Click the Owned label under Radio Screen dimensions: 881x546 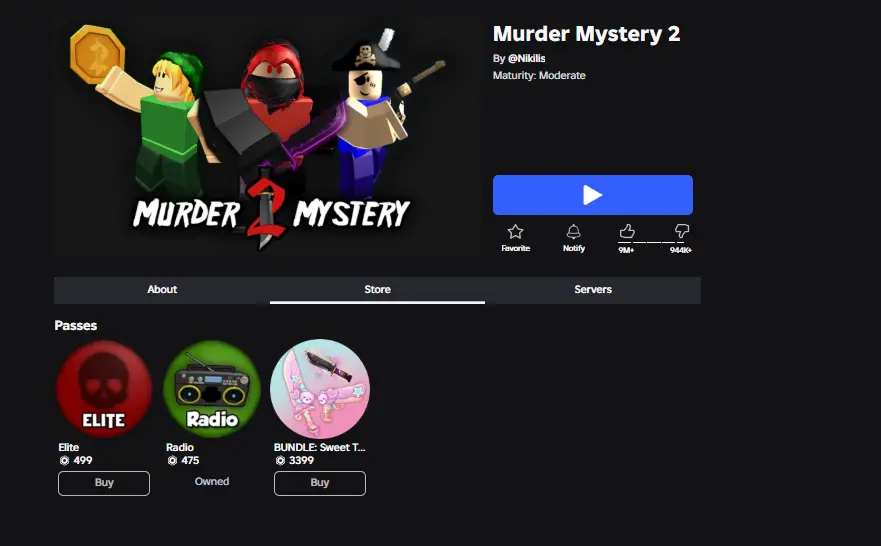(x=212, y=481)
